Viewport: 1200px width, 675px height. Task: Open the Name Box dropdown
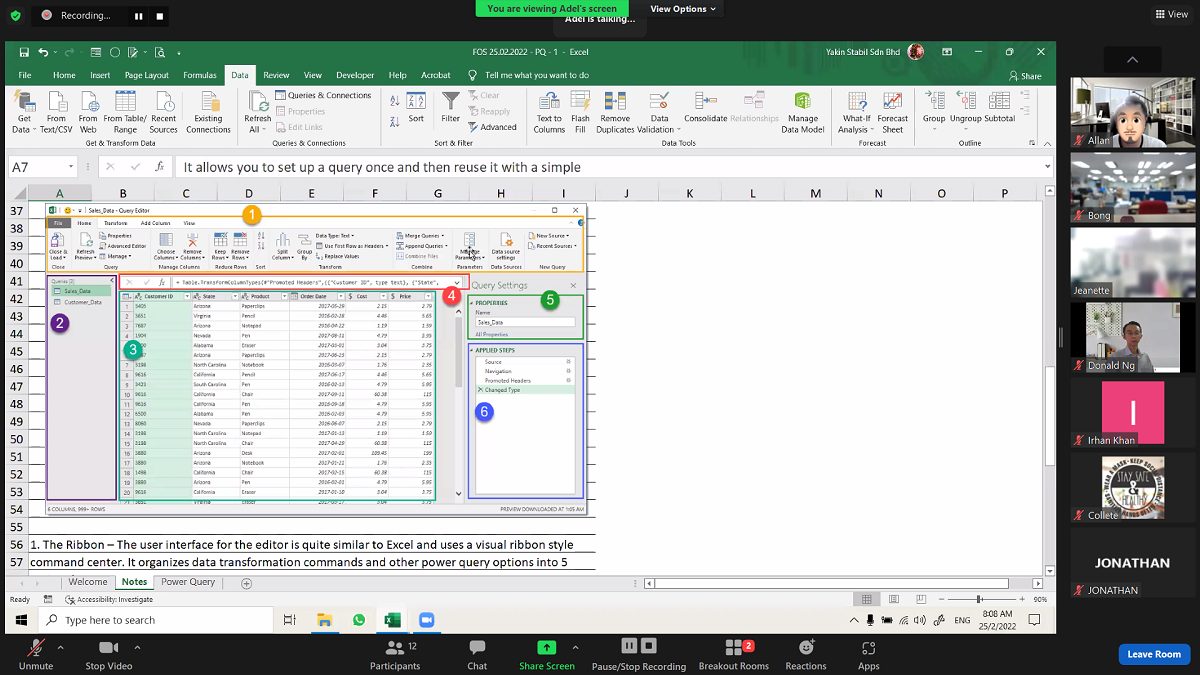pos(71,167)
